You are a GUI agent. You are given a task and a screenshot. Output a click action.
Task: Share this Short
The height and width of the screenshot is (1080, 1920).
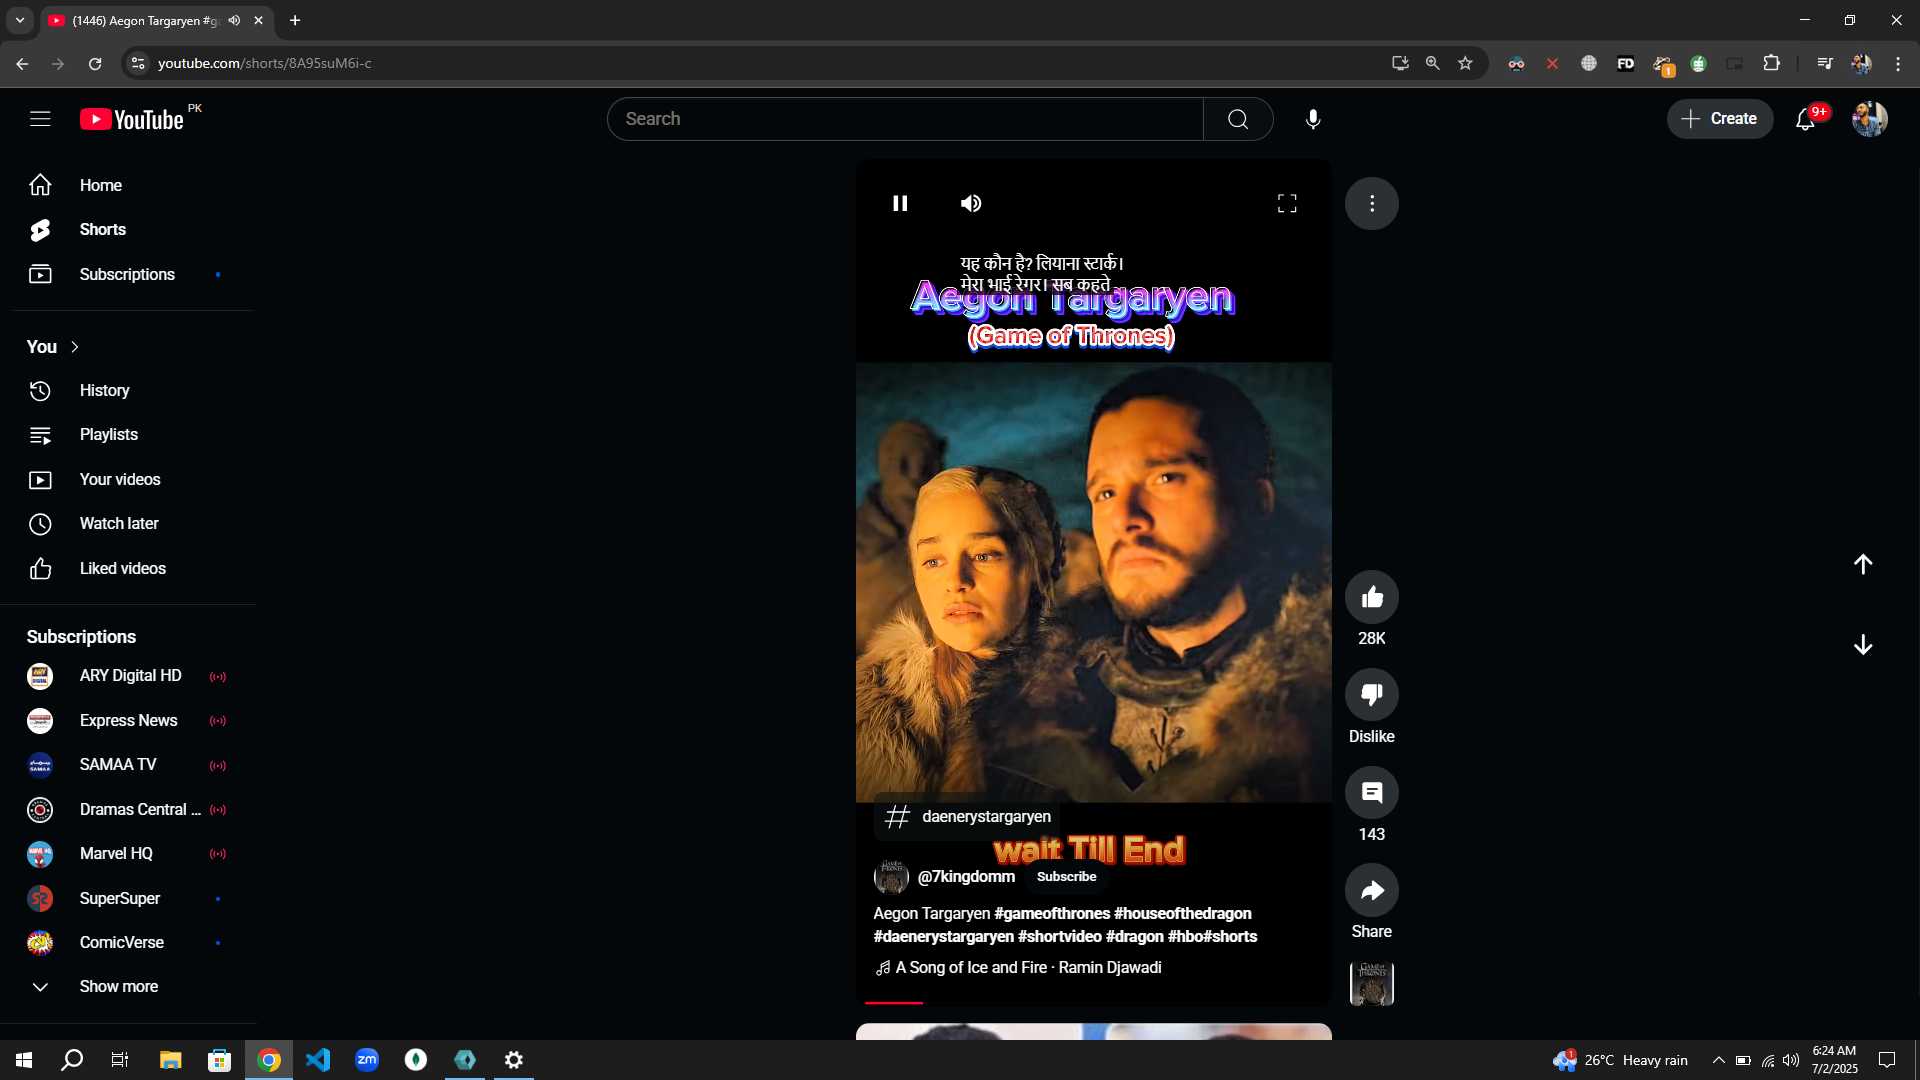(1372, 890)
